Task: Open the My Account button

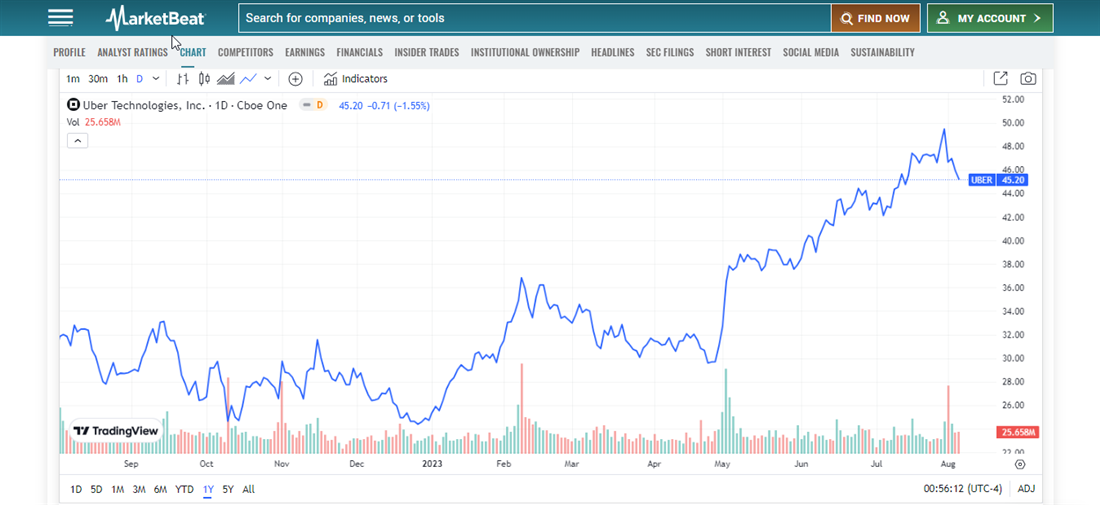Action: tap(990, 18)
